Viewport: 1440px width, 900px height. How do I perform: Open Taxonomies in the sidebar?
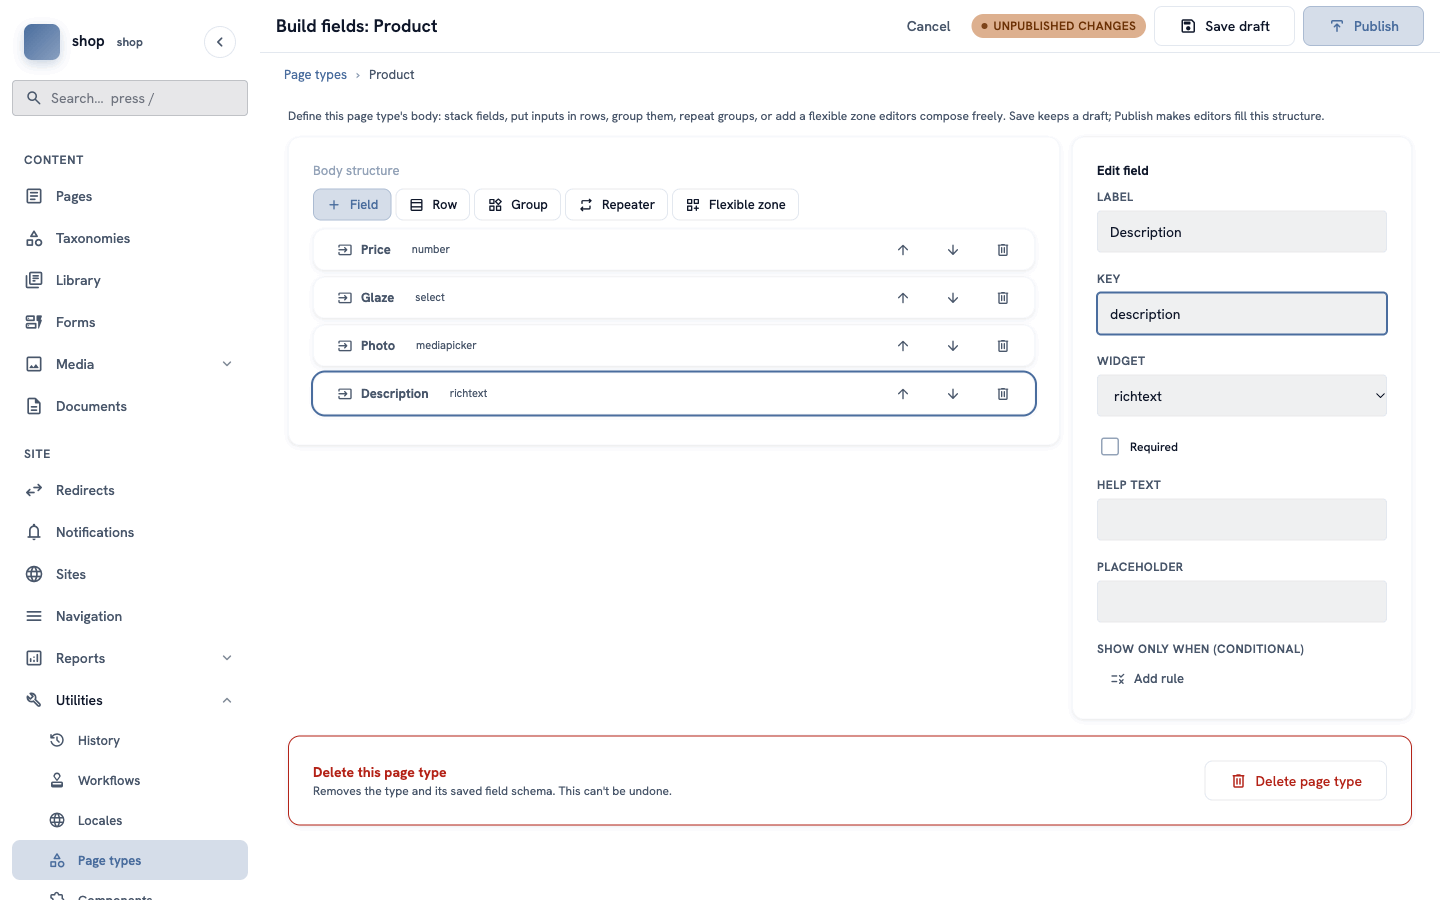130,238
